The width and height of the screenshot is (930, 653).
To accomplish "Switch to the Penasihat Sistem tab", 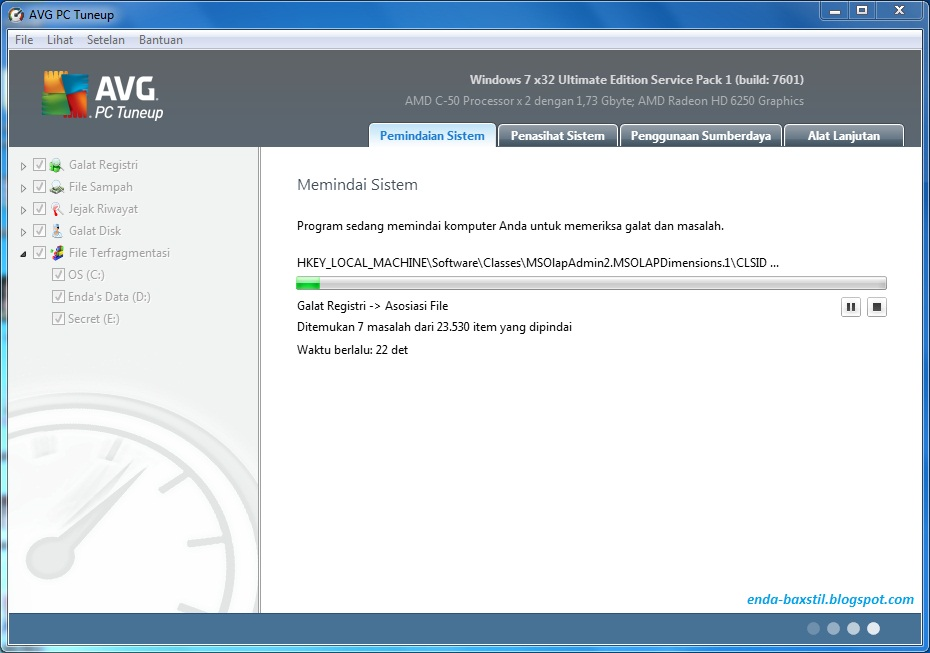I will [558, 135].
